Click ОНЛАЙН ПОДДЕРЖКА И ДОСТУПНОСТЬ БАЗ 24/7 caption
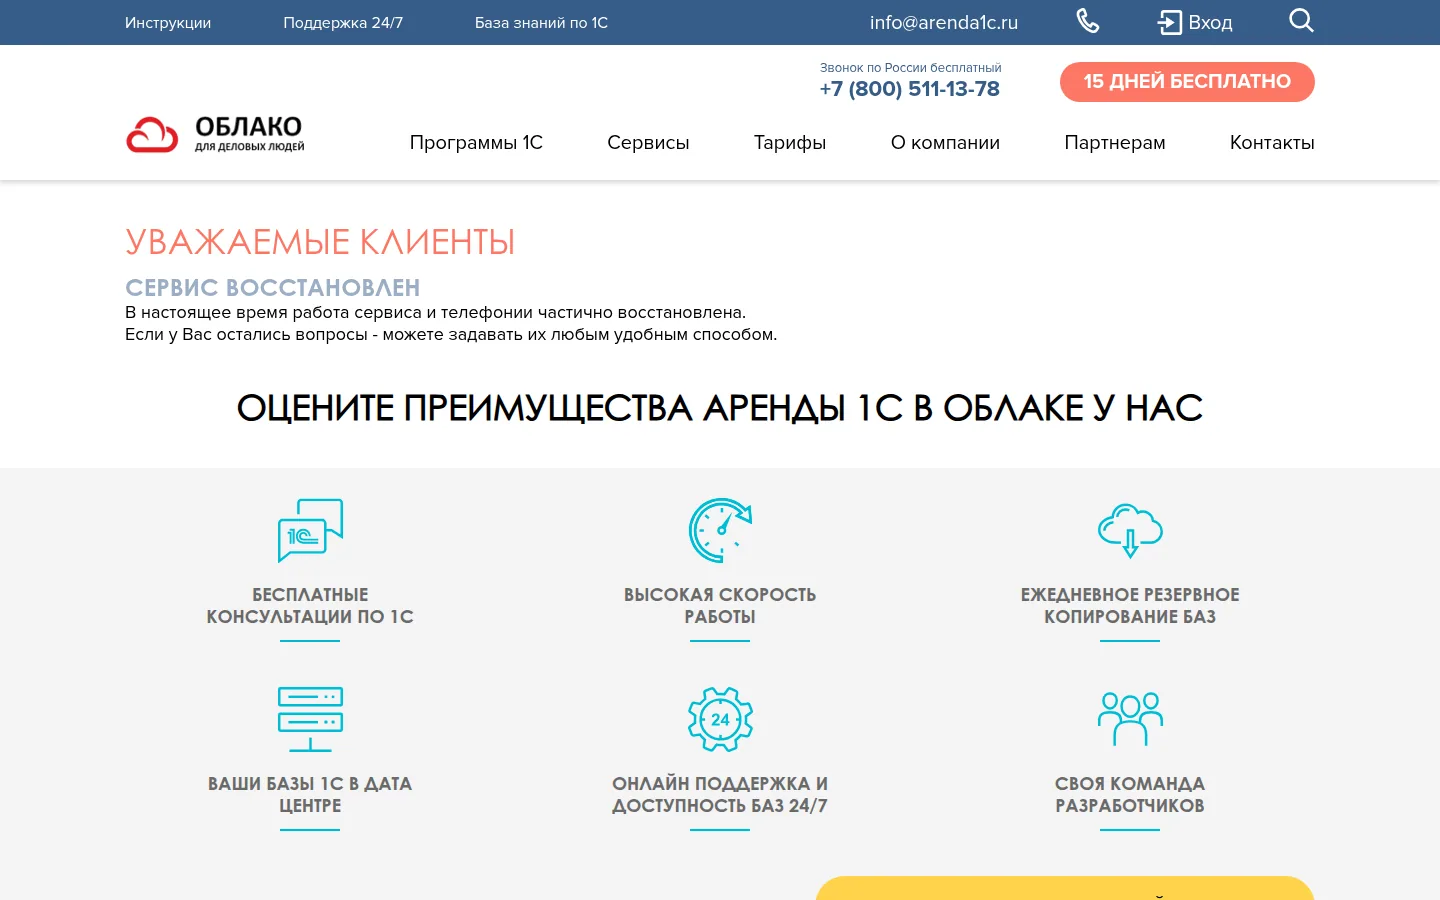The width and height of the screenshot is (1440, 900). pyautogui.click(x=720, y=794)
